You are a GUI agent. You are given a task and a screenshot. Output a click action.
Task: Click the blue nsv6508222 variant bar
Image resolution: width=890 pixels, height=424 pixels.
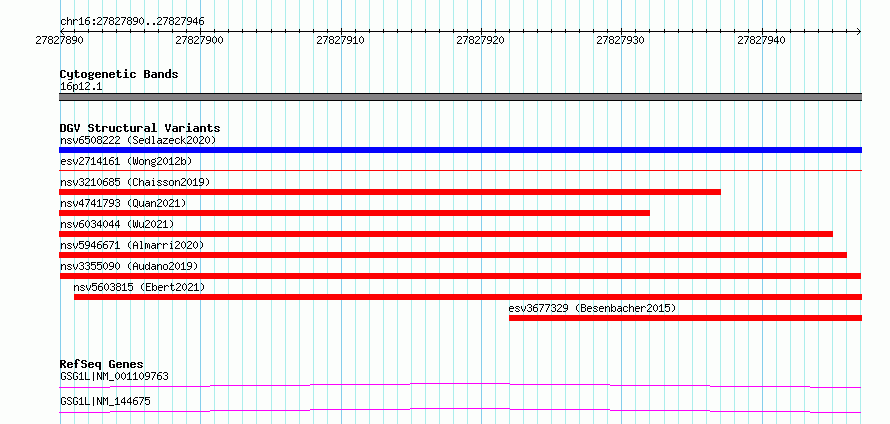(x=460, y=150)
